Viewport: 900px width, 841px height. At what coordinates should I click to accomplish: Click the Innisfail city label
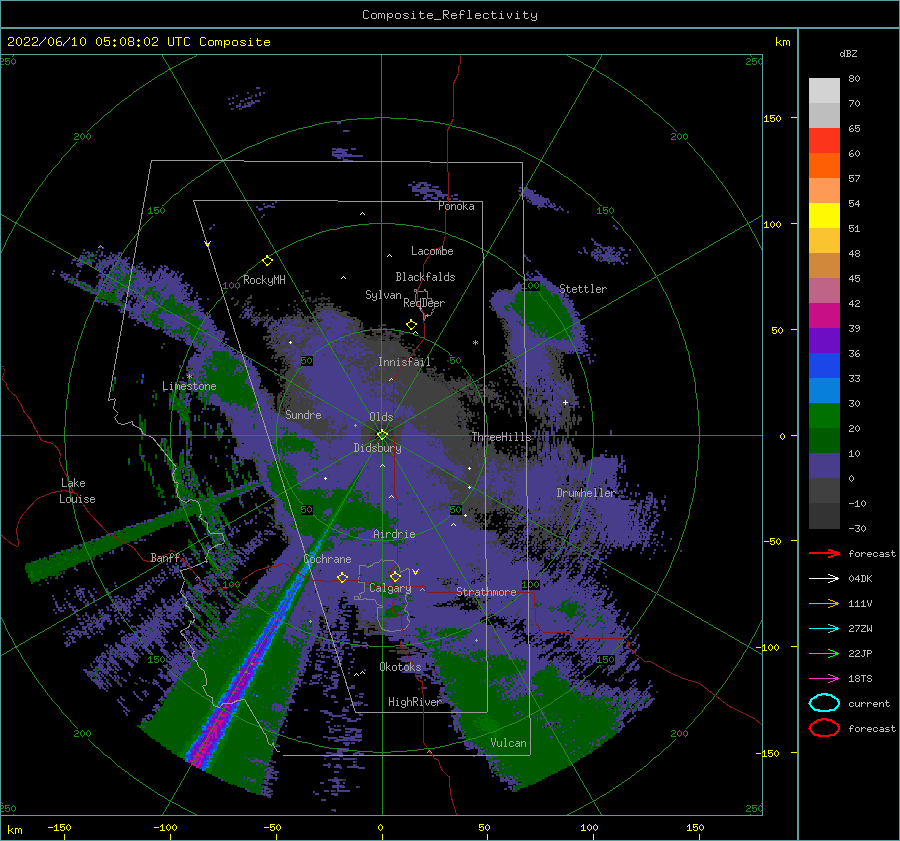(x=404, y=362)
